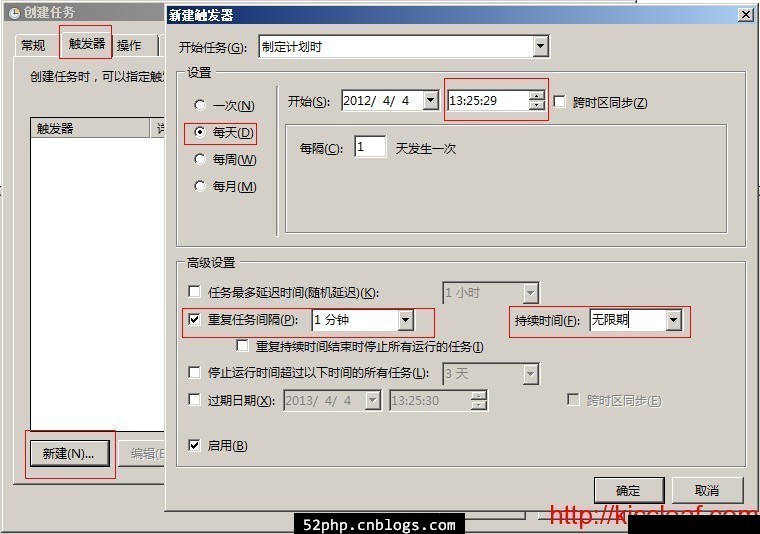Click the 每隔 days input field

[x=369, y=148]
